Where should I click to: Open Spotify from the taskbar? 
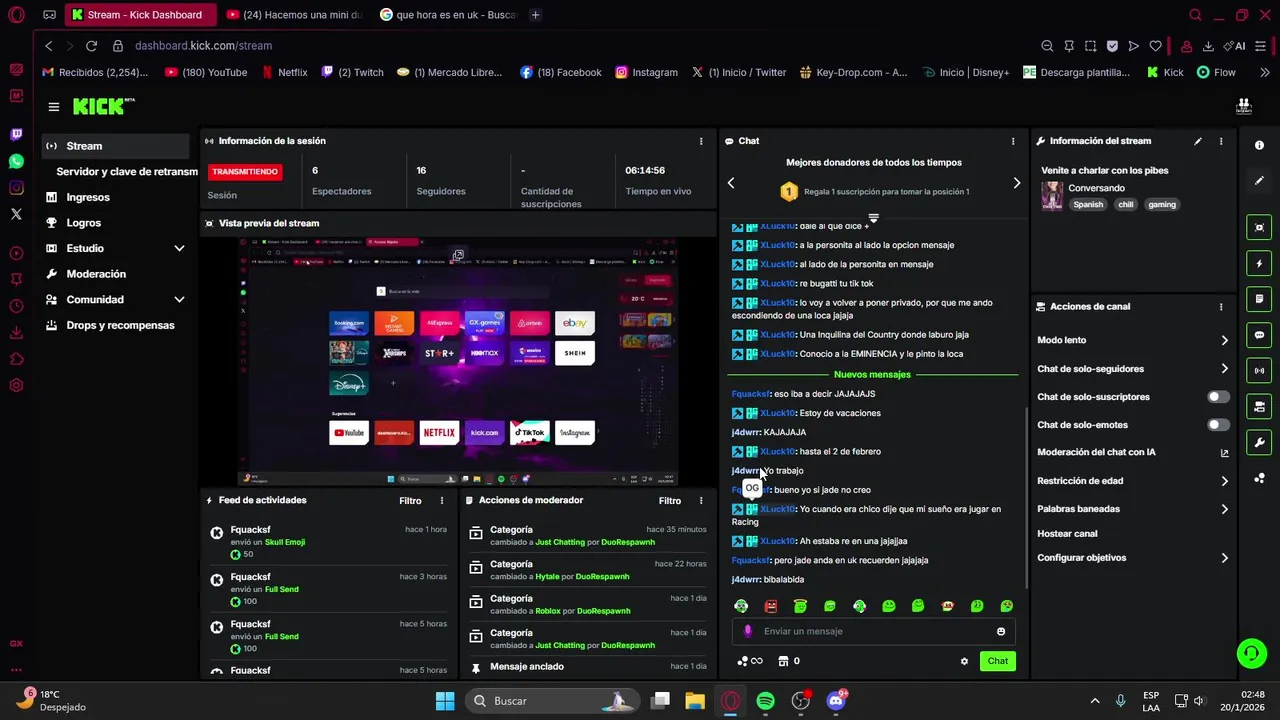765,701
